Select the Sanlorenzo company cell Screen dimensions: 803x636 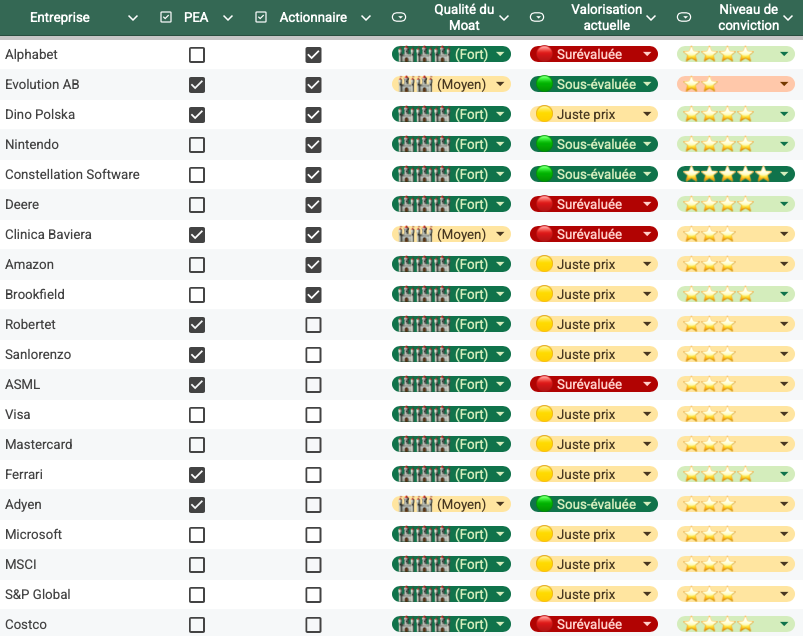pos(38,354)
